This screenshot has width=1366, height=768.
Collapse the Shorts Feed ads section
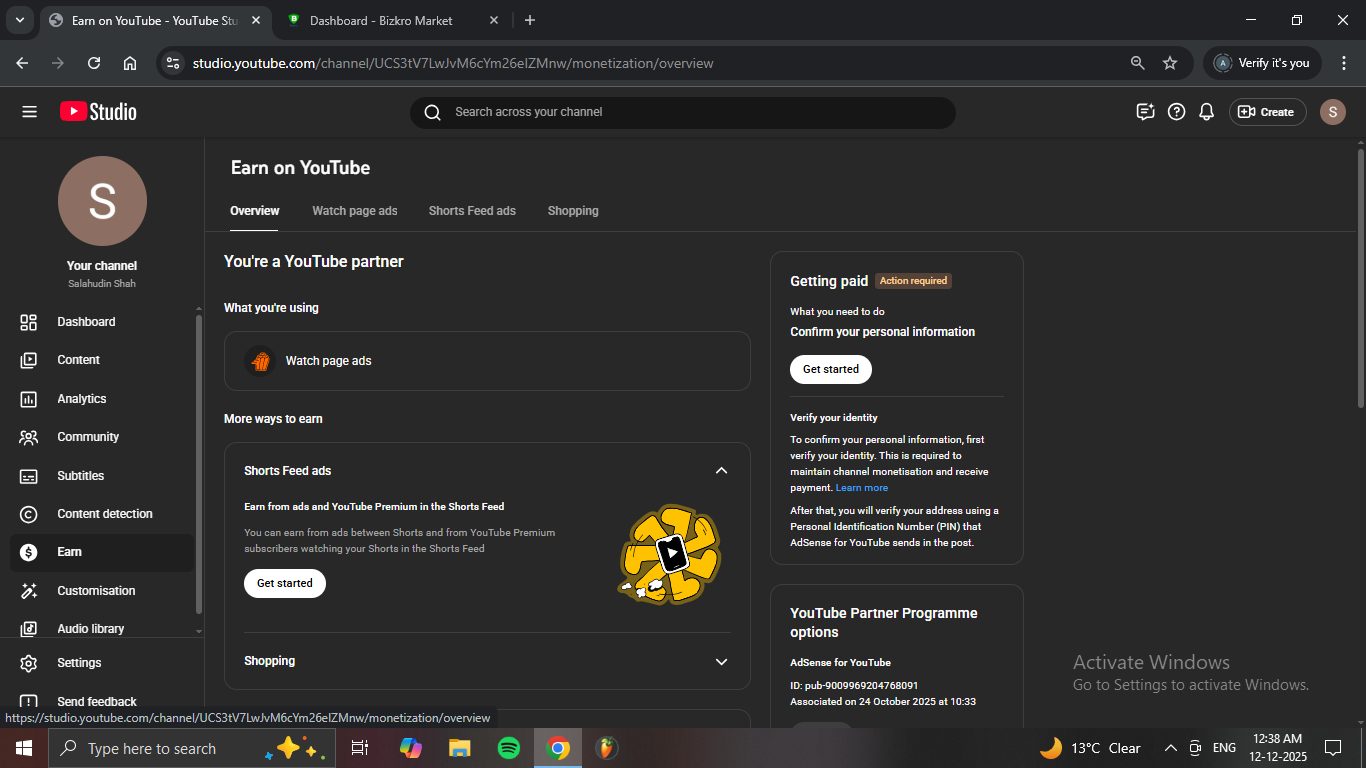pyautogui.click(x=721, y=471)
